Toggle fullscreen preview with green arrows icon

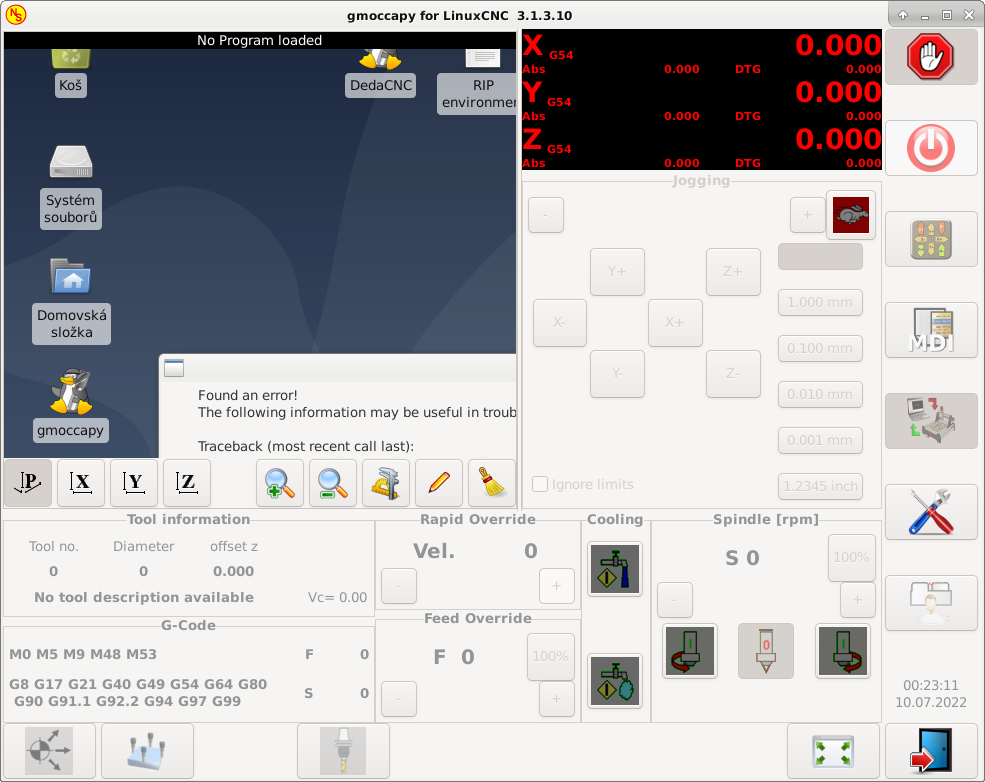tap(833, 751)
